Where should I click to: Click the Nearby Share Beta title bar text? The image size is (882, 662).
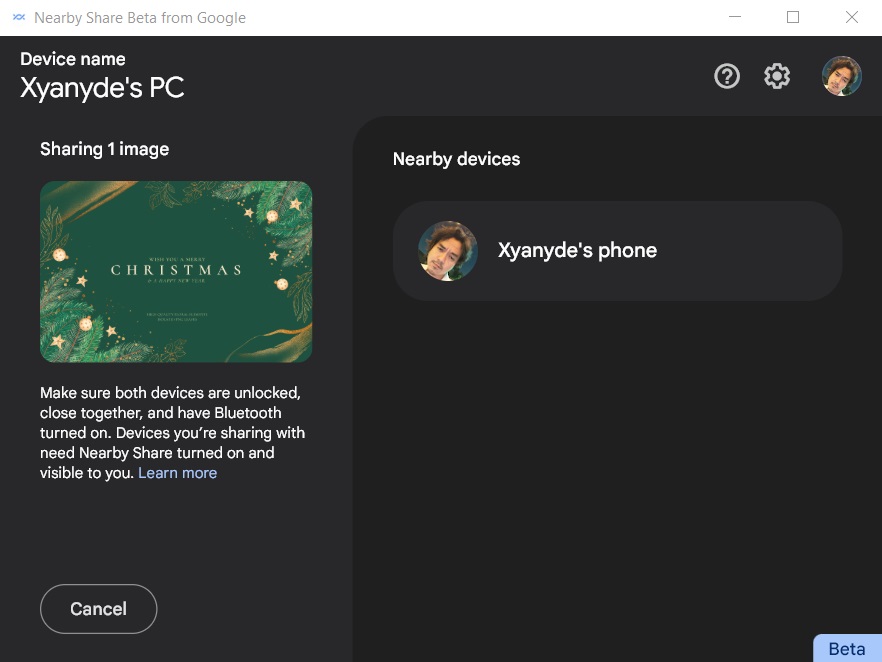139,17
